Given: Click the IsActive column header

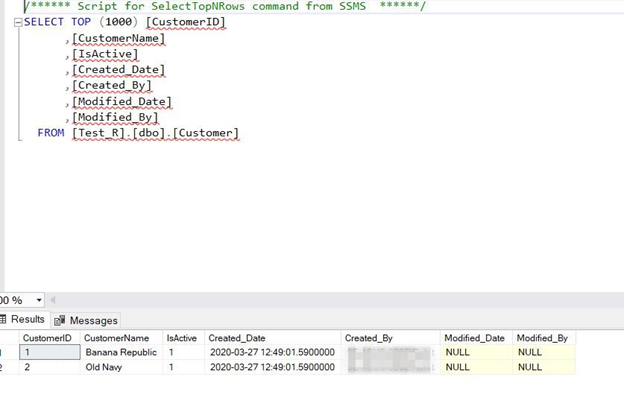Looking at the screenshot, I should (181, 338).
